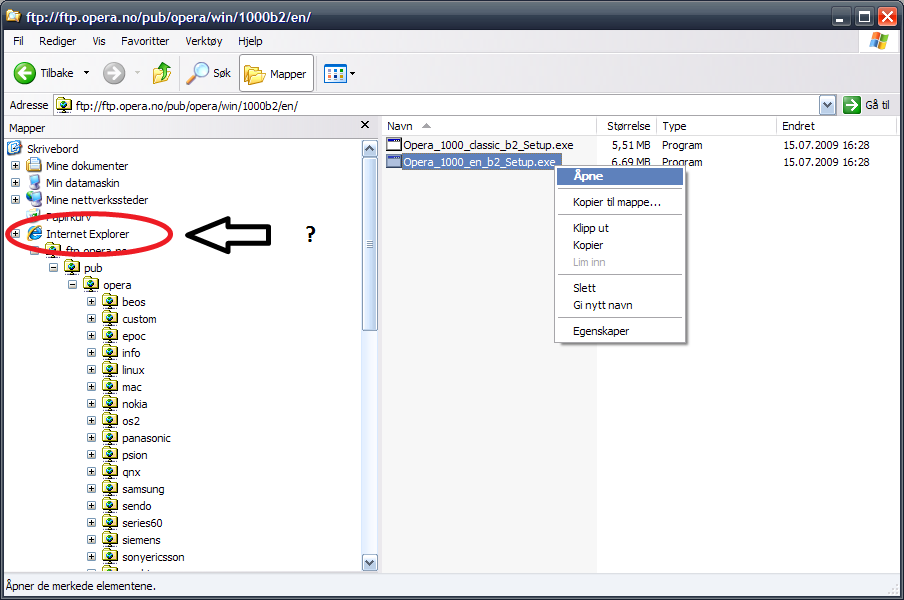Image resolution: width=904 pixels, height=600 pixels.
Task: Collapse the opera folder node
Action: pos(73,284)
